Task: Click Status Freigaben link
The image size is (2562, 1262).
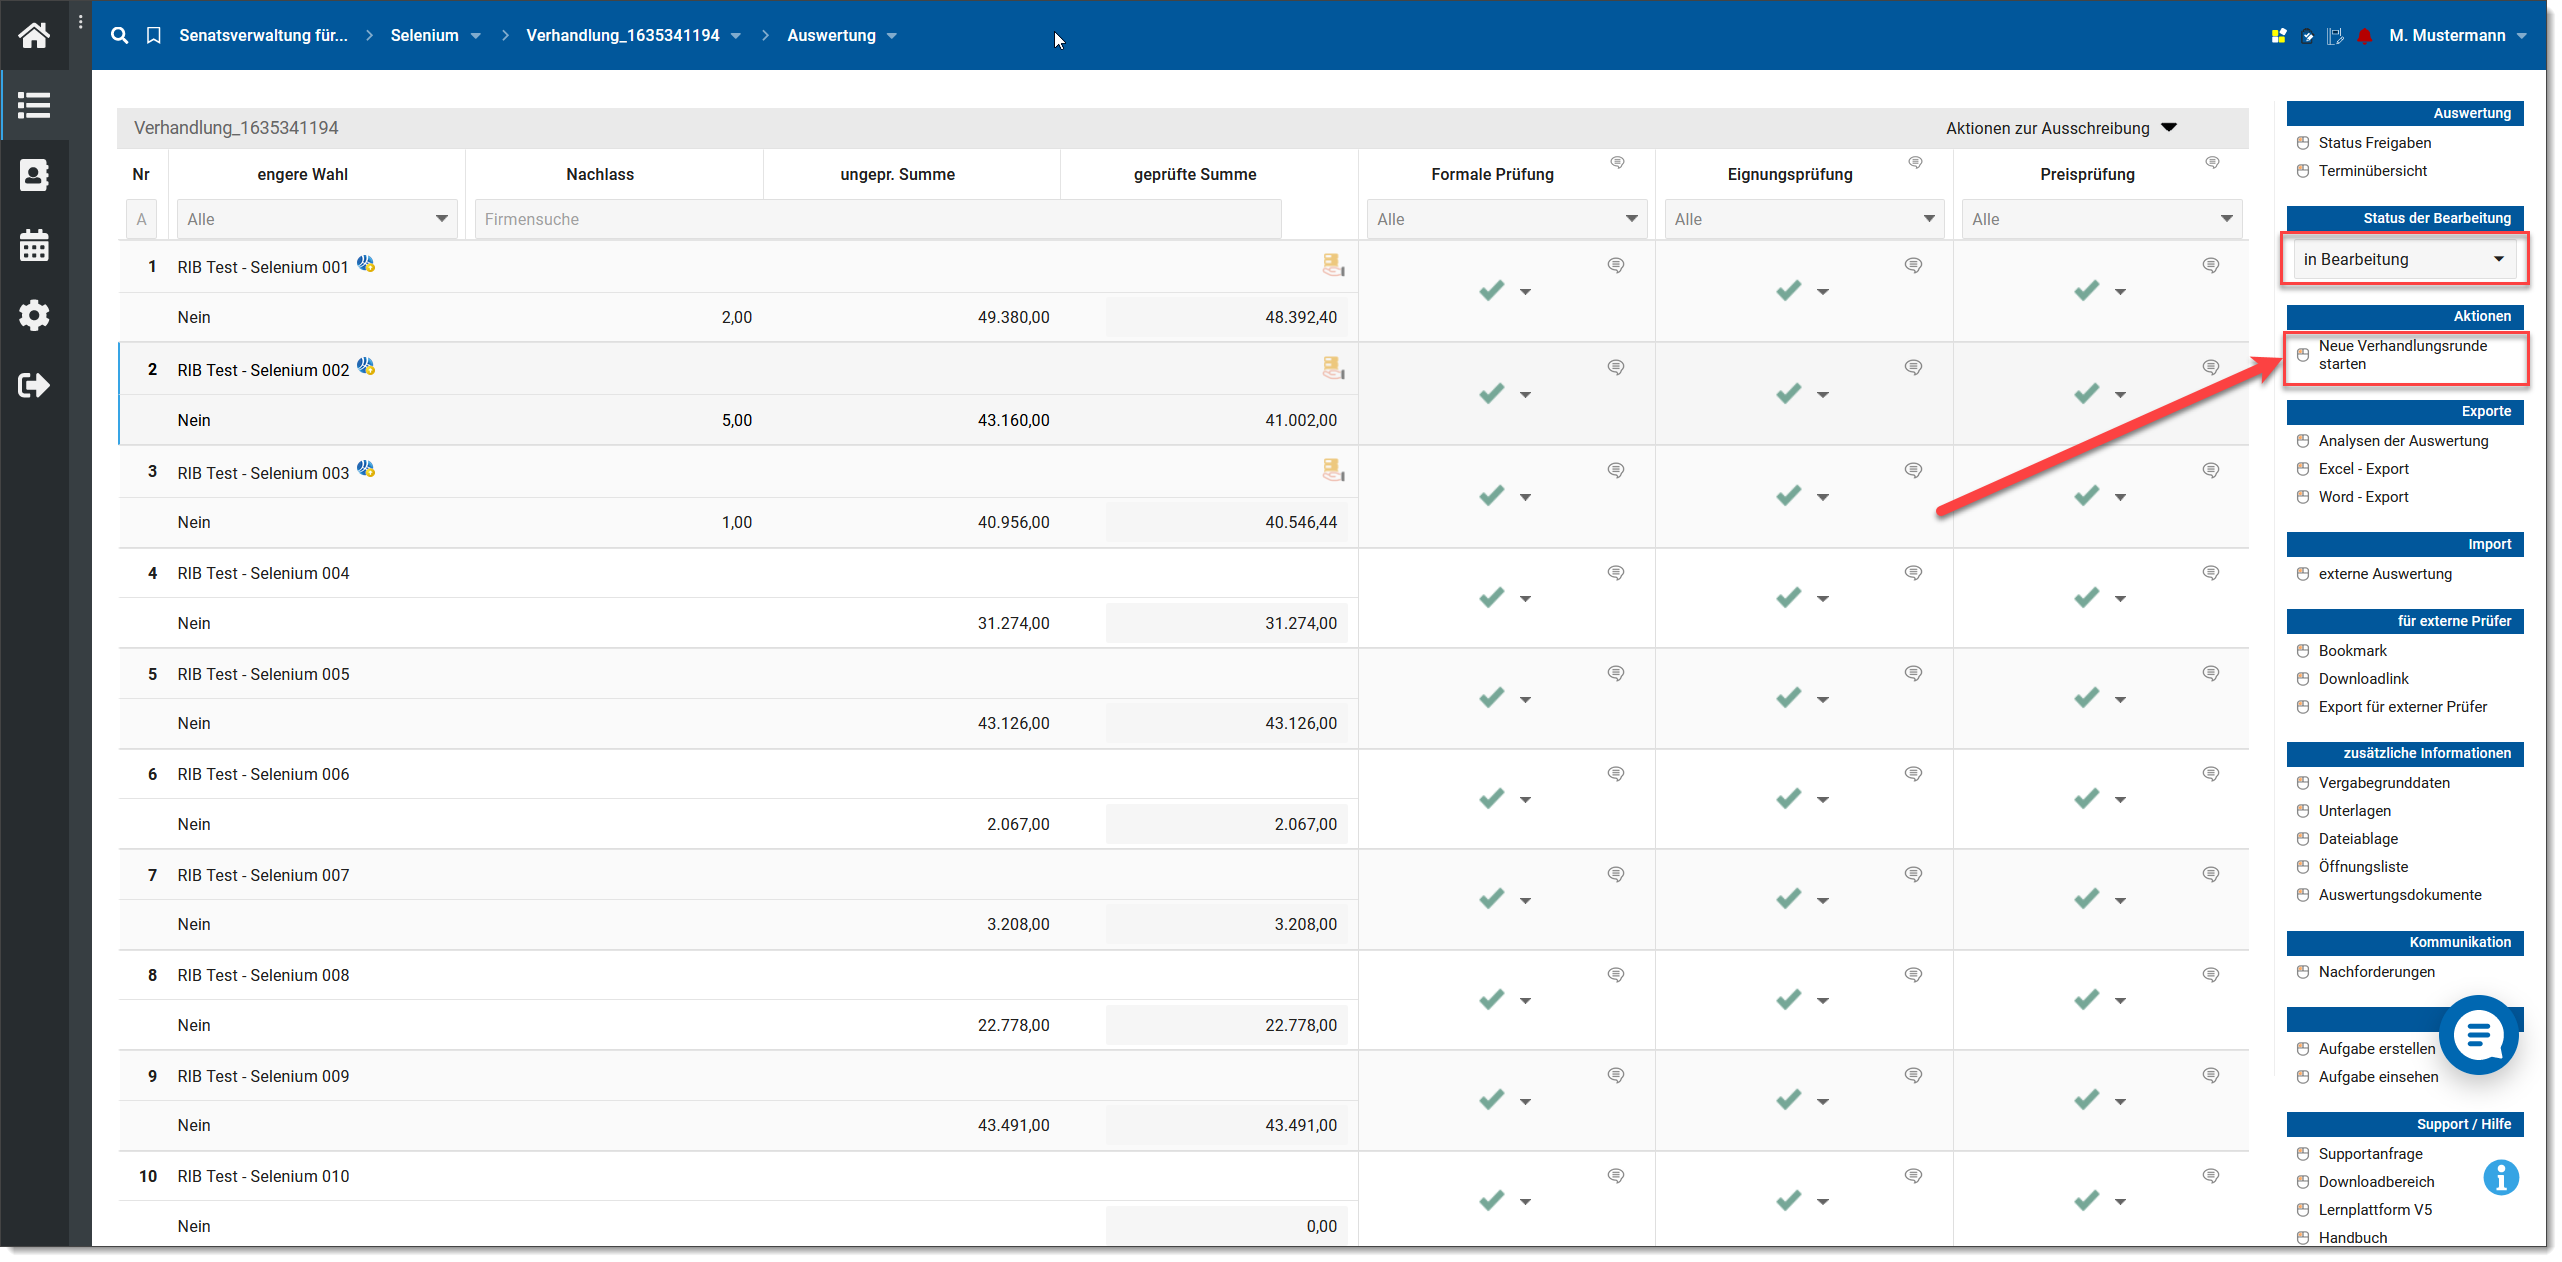Action: point(2375,143)
